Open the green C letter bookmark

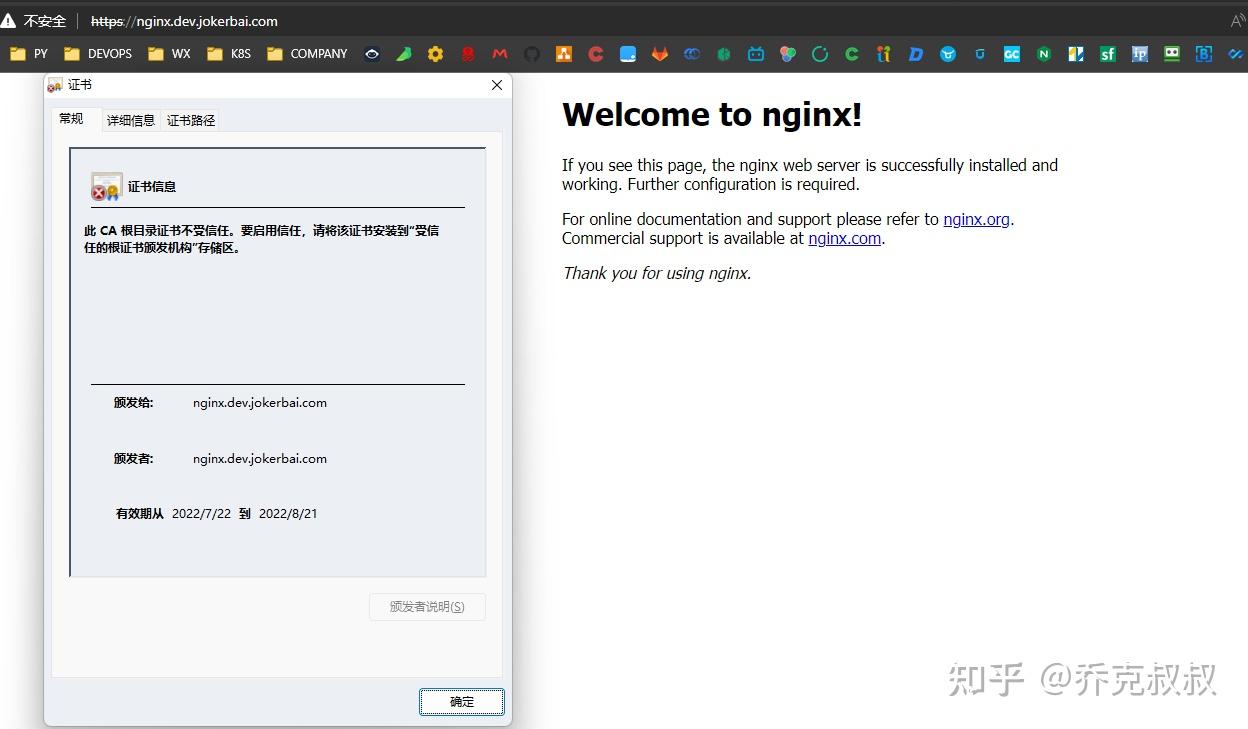click(852, 54)
